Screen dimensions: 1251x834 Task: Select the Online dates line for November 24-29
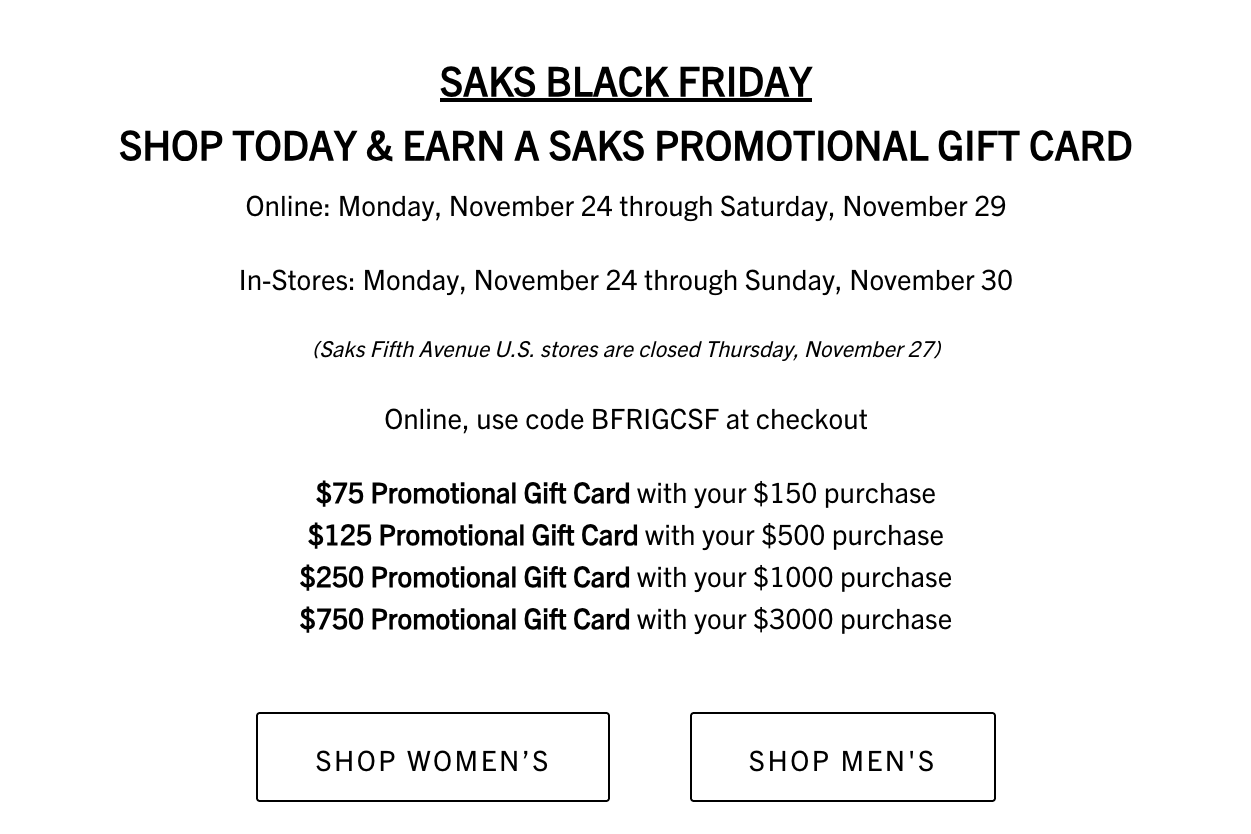(626, 207)
